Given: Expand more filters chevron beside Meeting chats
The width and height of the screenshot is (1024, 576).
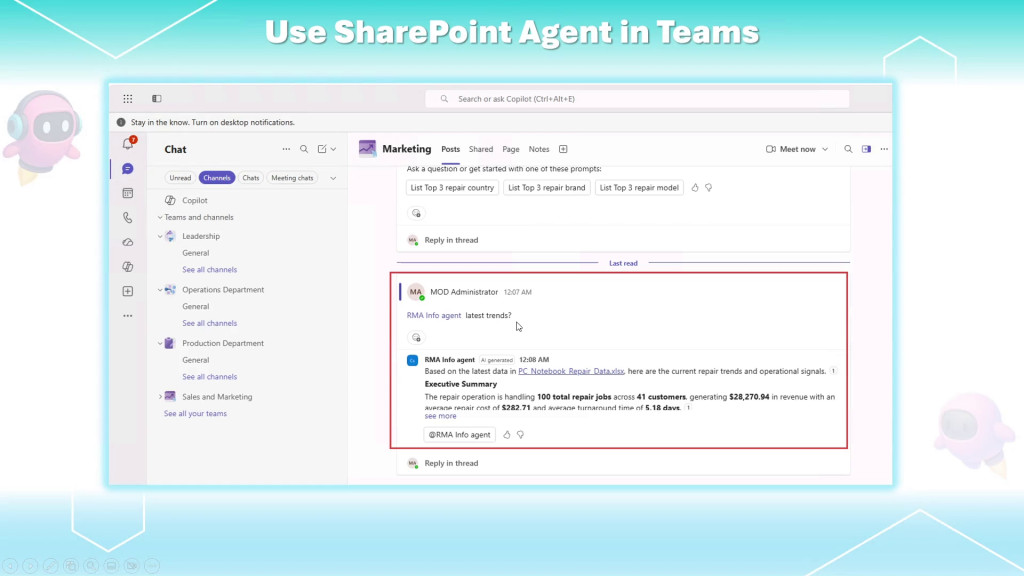Looking at the screenshot, I should (x=333, y=178).
